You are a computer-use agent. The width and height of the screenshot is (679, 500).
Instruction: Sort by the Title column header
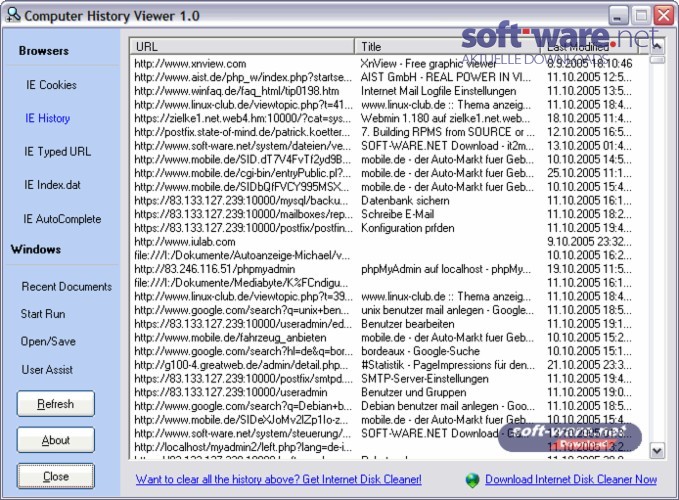(x=447, y=46)
